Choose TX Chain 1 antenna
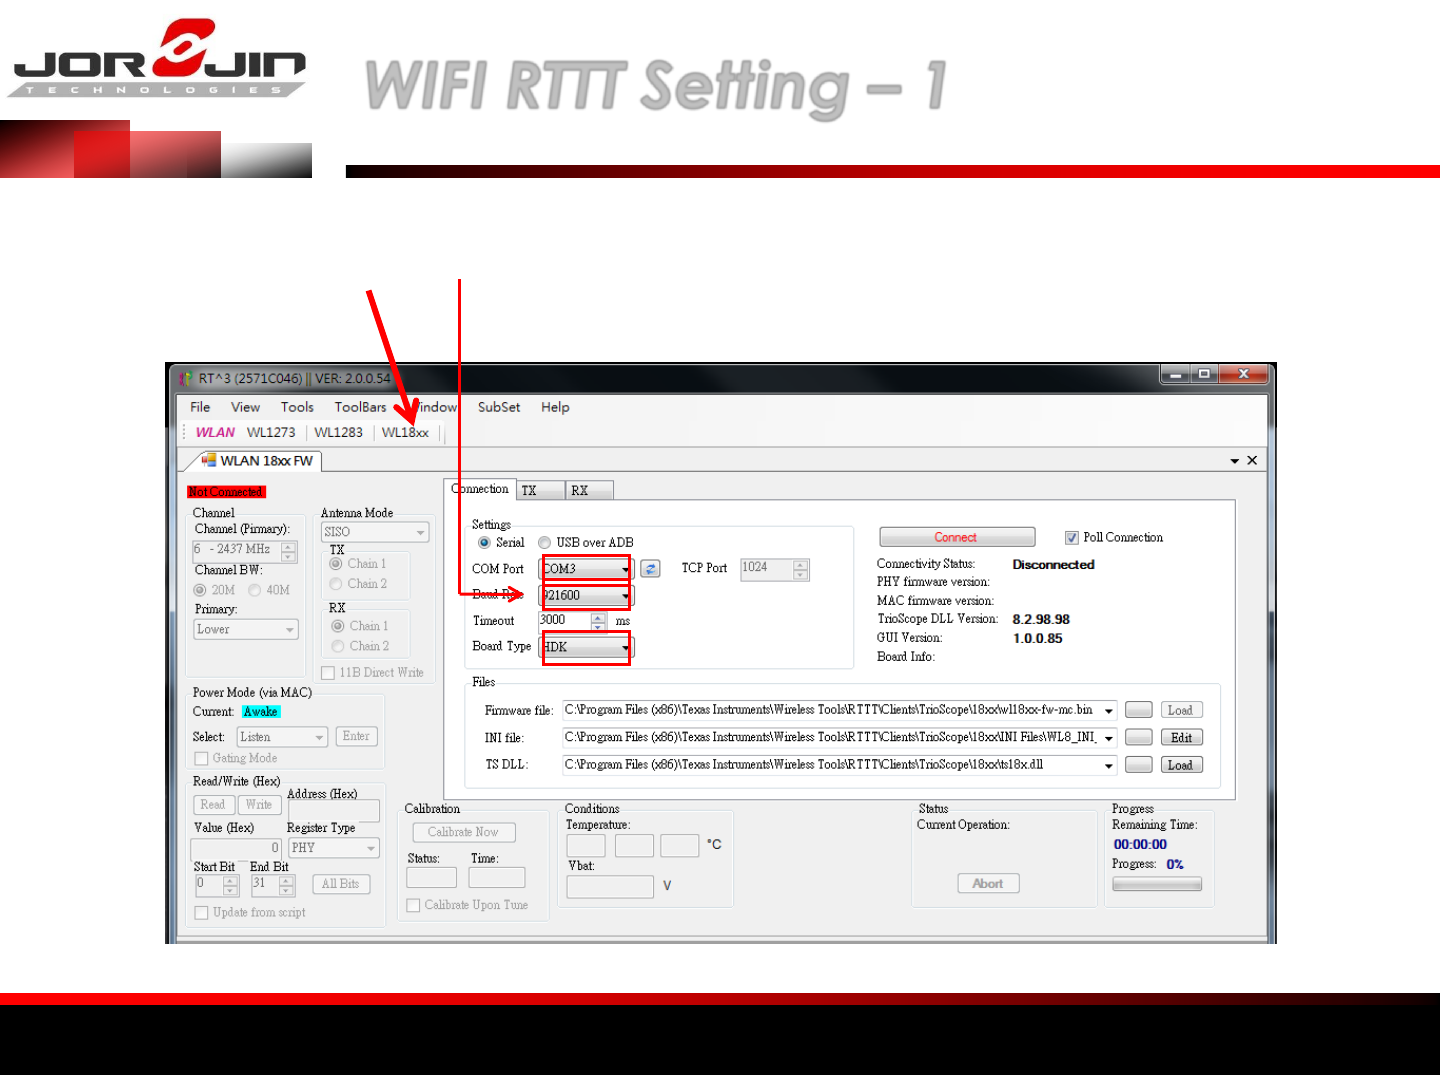This screenshot has width=1440, height=1080. (336, 564)
